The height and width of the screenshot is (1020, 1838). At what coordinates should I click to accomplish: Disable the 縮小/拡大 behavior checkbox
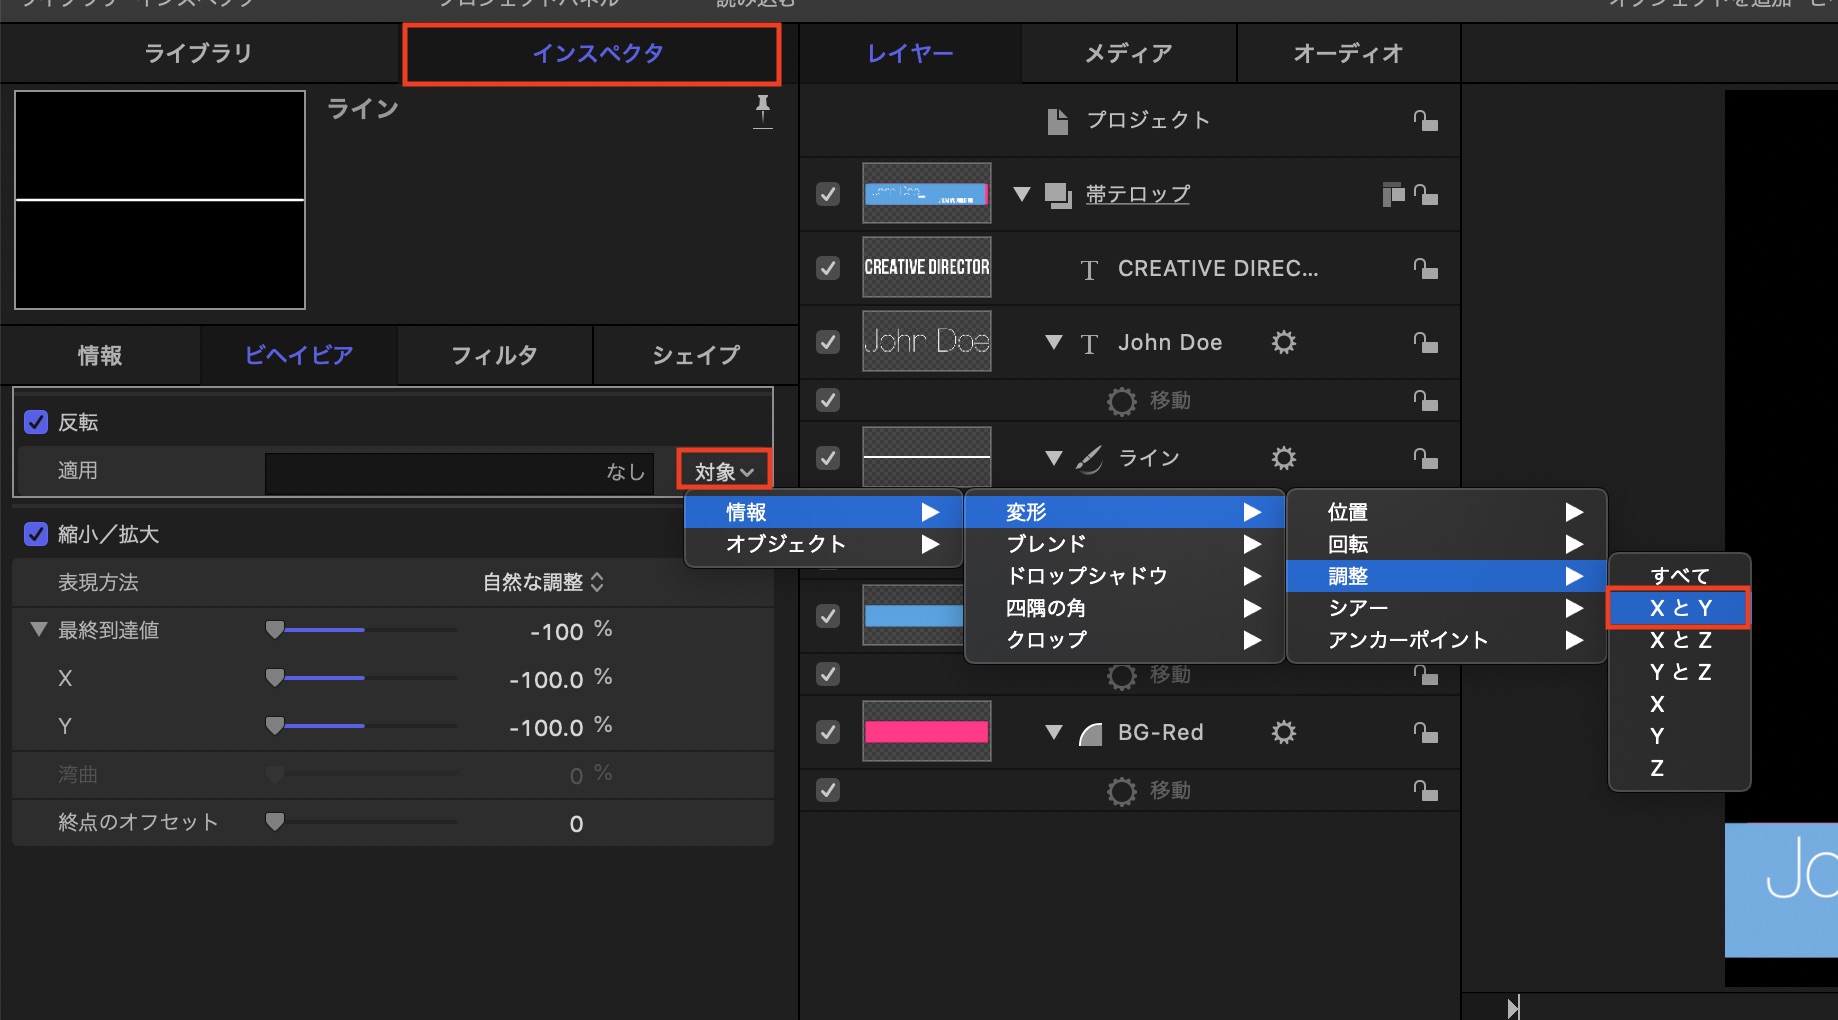(36, 534)
